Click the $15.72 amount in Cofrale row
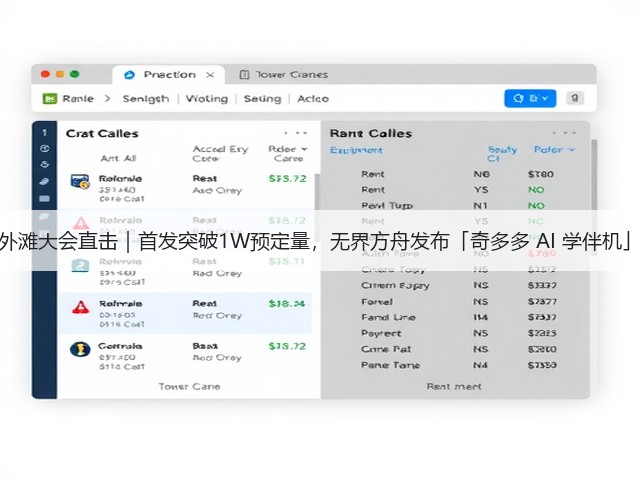The width and height of the screenshot is (640, 480). 287,347
